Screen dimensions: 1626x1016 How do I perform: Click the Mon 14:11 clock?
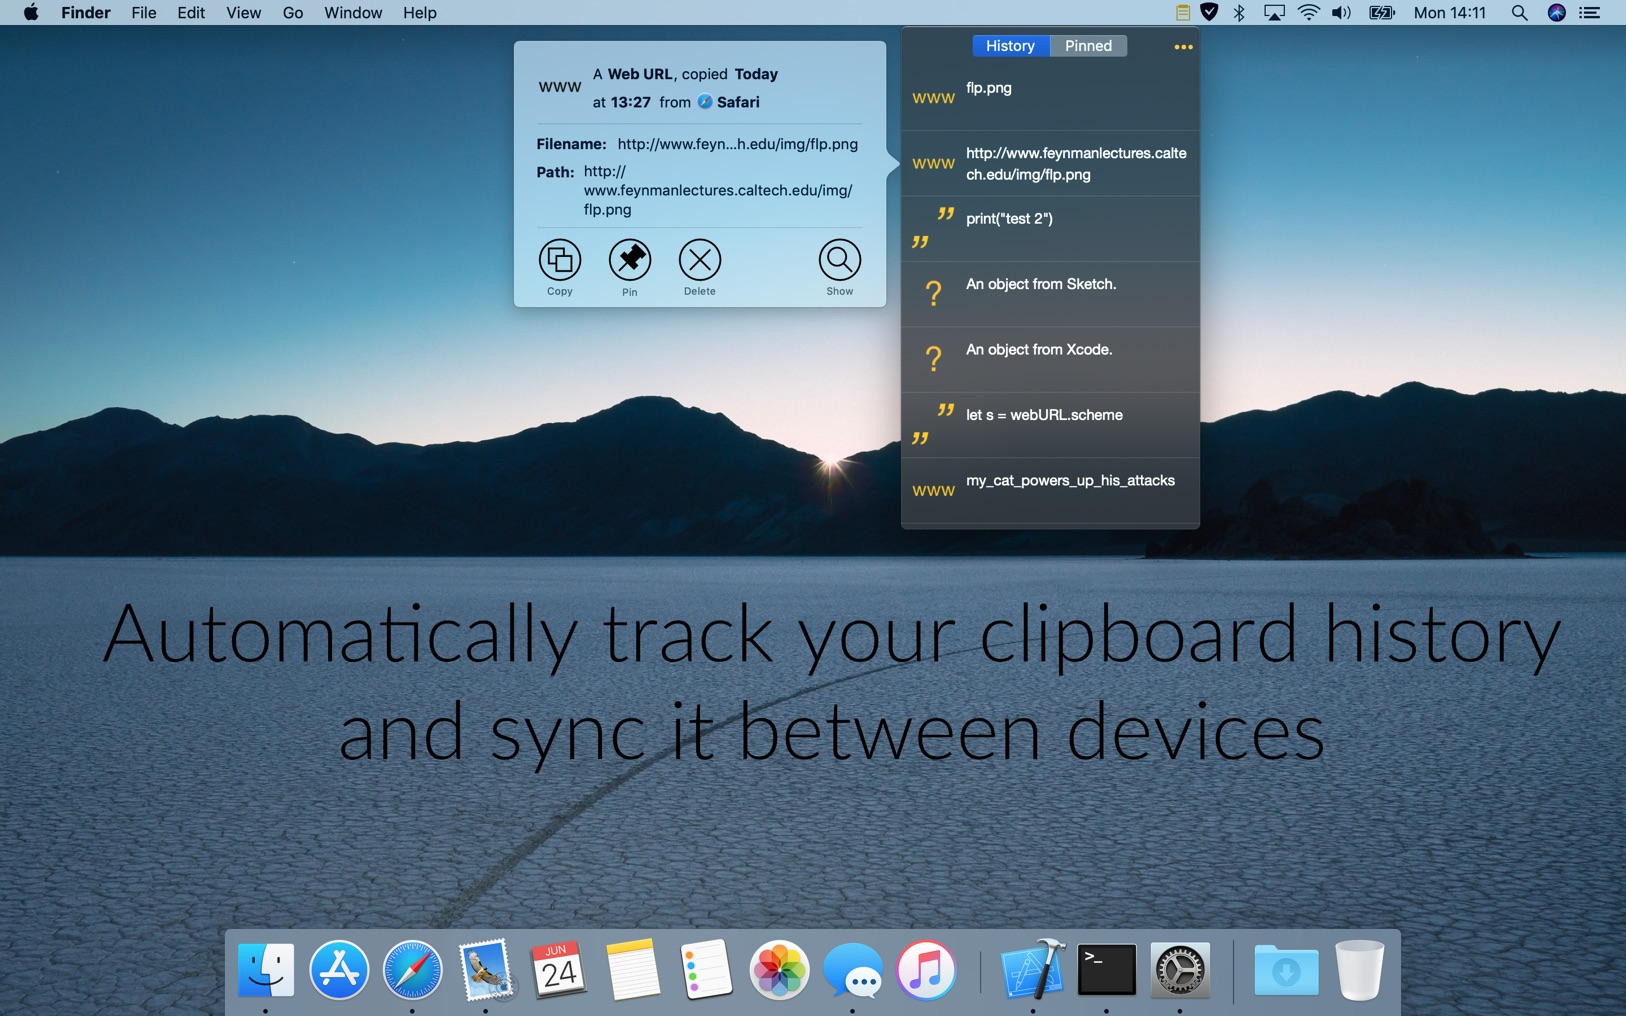(1450, 13)
